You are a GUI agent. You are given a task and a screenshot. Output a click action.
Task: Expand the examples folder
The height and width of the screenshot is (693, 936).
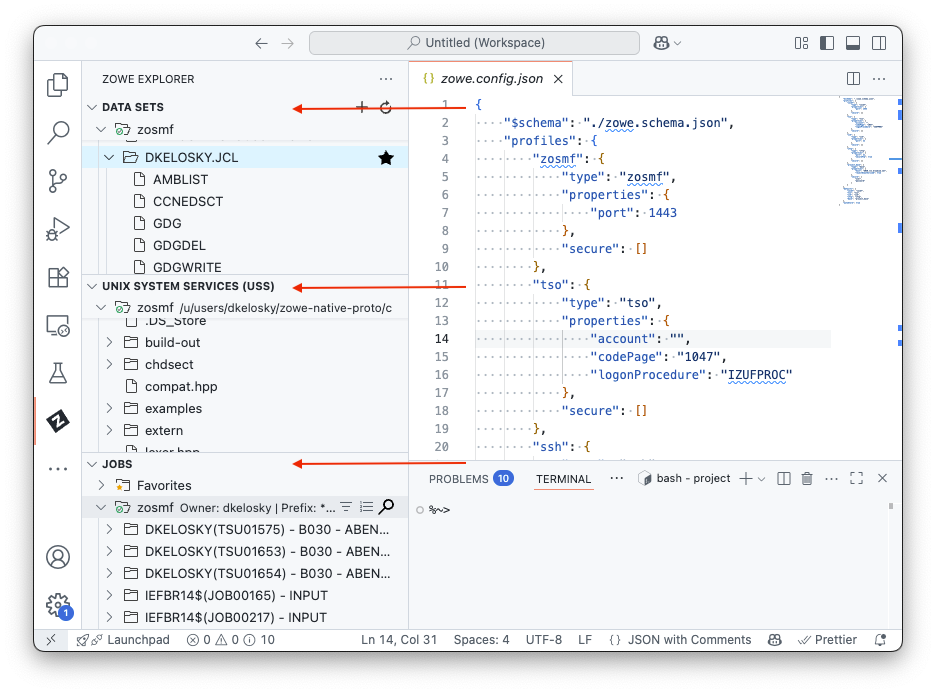pyautogui.click(x=109, y=408)
